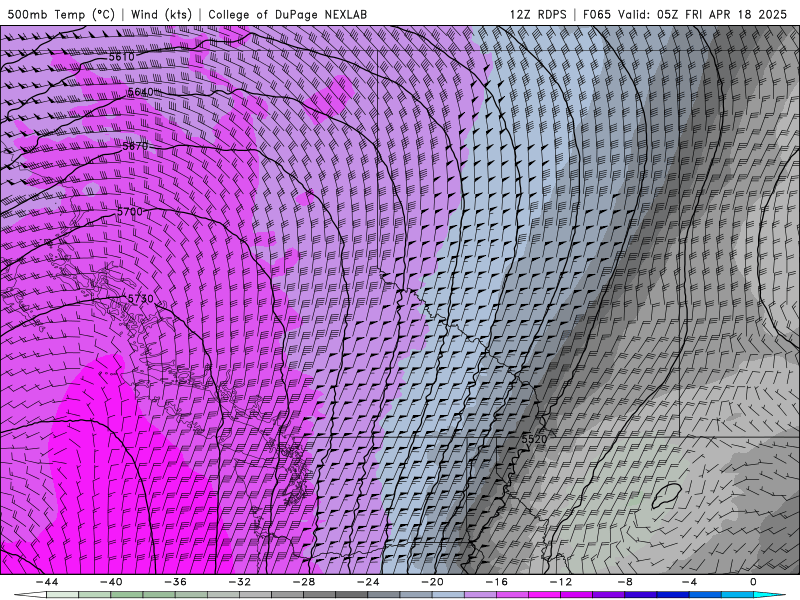Click the "F065 Valid: 05Z FRI APR 18 2025" text

coord(685,14)
